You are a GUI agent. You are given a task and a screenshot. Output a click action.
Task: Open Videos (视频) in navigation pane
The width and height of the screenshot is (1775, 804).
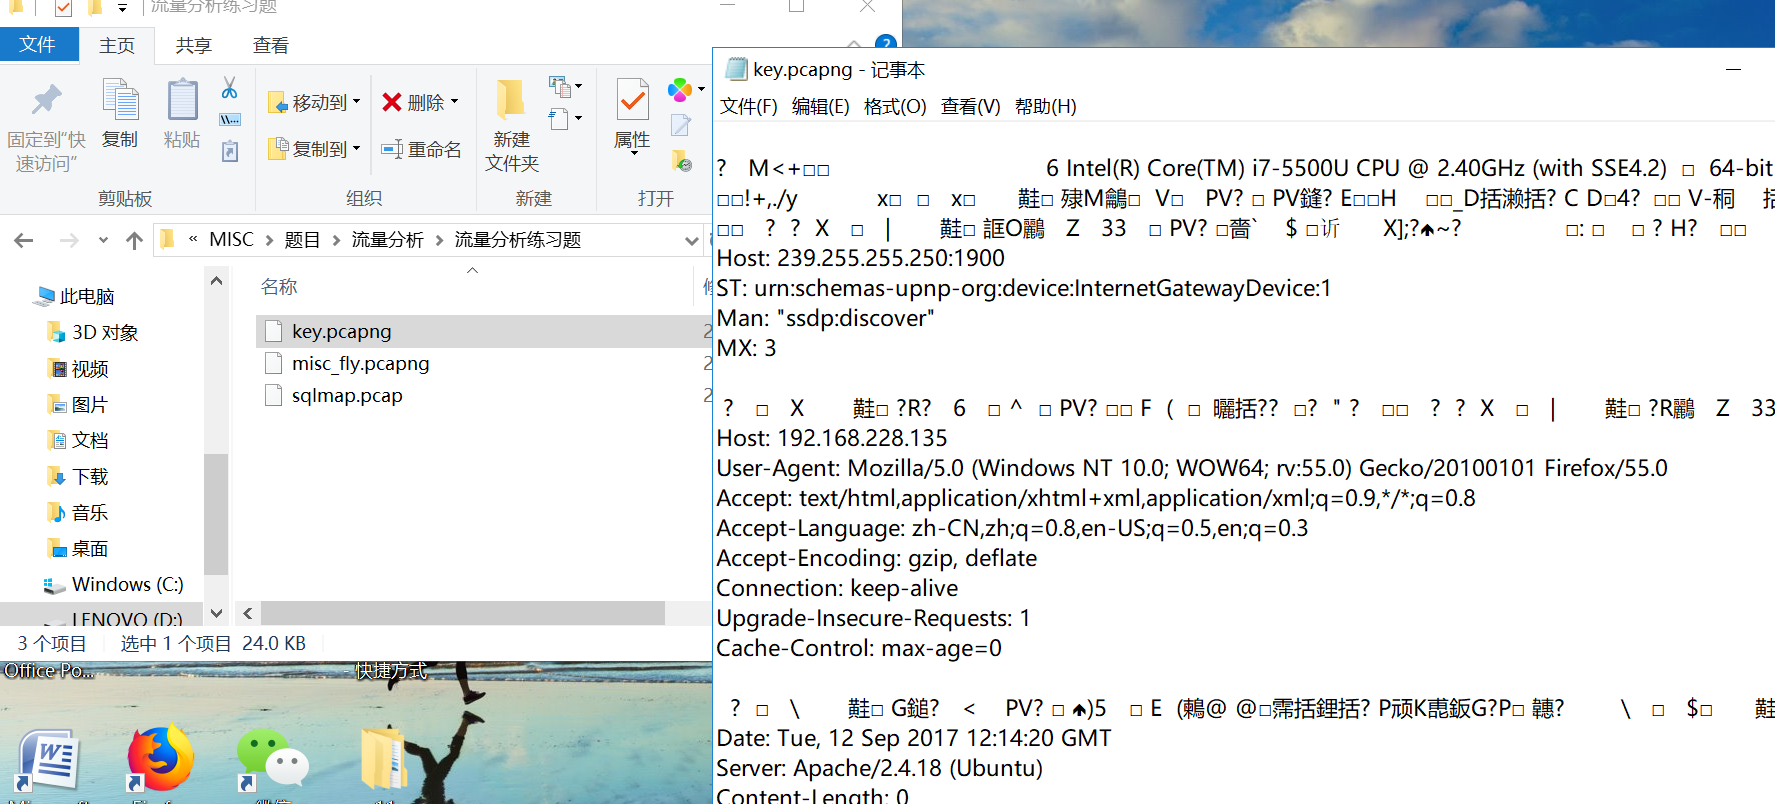(x=90, y=369)
